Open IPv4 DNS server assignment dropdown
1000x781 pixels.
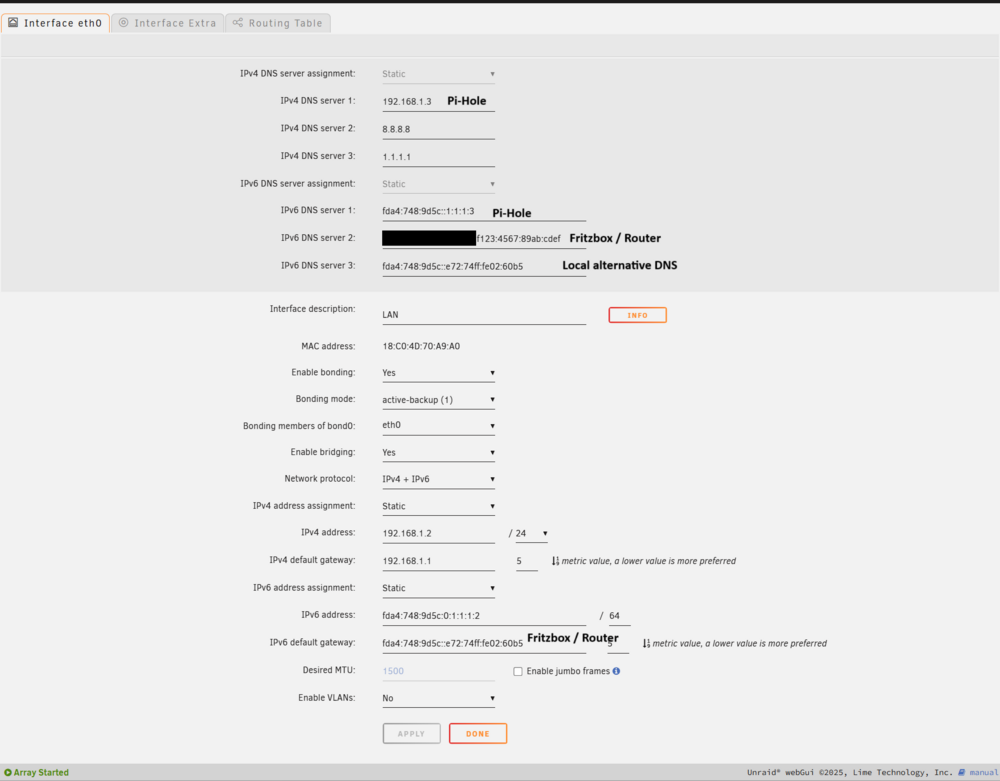coord(438,74)
